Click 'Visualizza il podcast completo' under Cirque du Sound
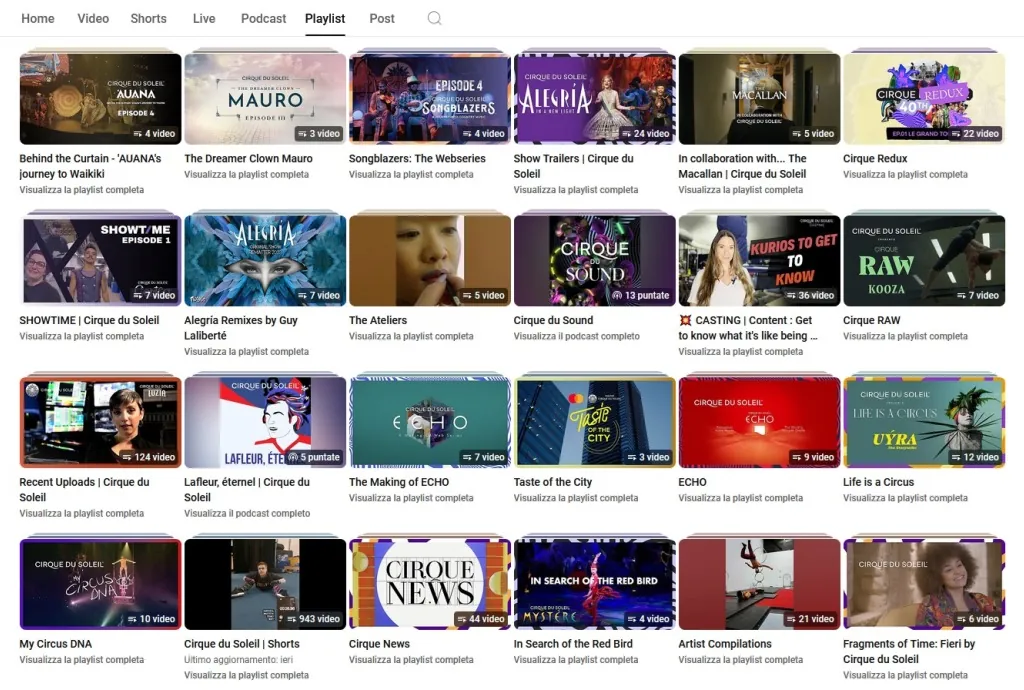The image size is (1024, 690). (x=577, y=336)
